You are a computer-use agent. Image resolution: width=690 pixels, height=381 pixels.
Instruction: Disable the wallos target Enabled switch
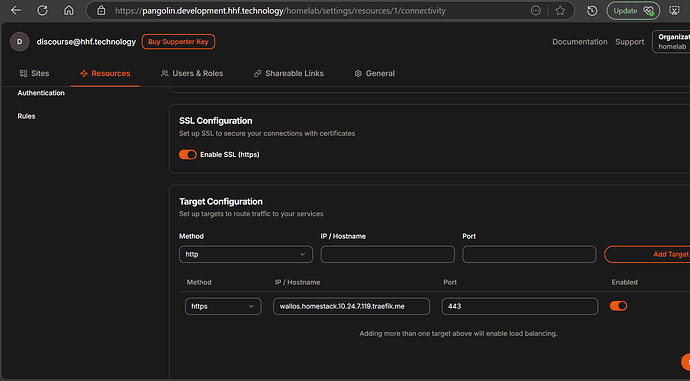click(618, 306)
